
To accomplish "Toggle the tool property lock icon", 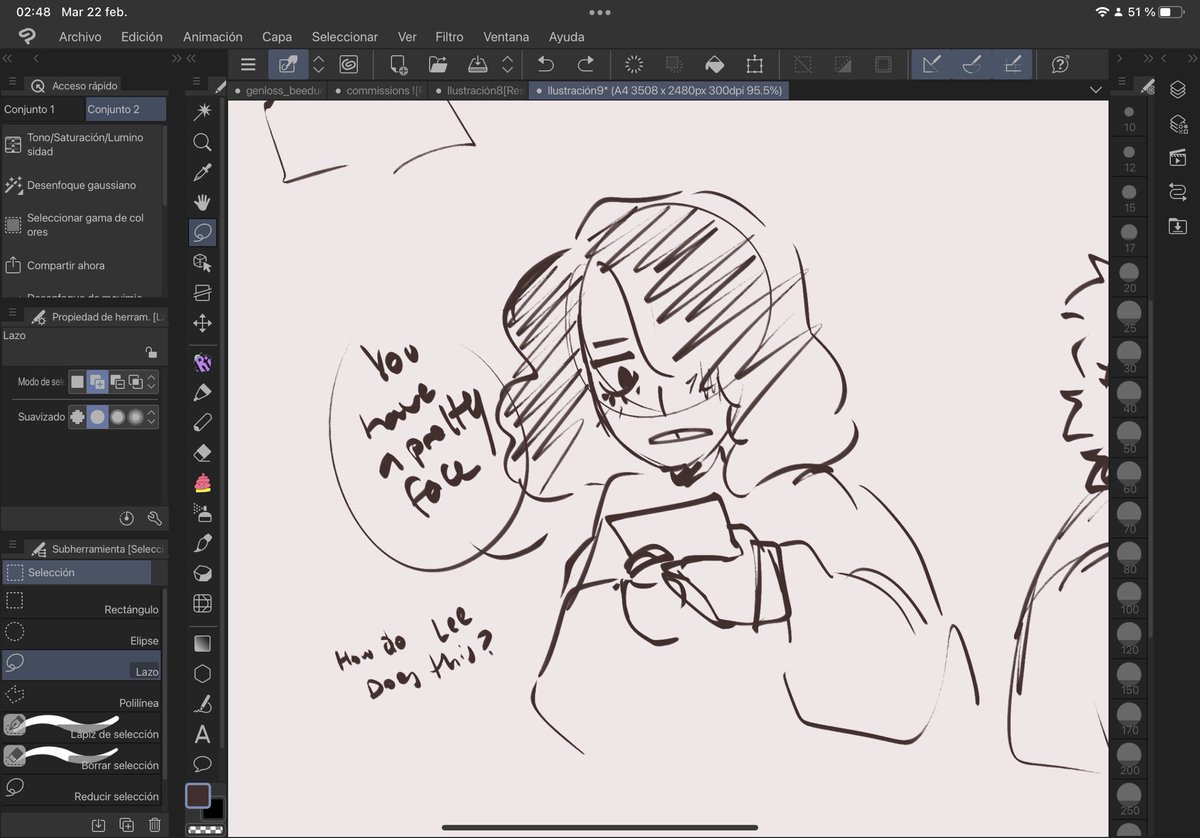I will pos(150,352).
